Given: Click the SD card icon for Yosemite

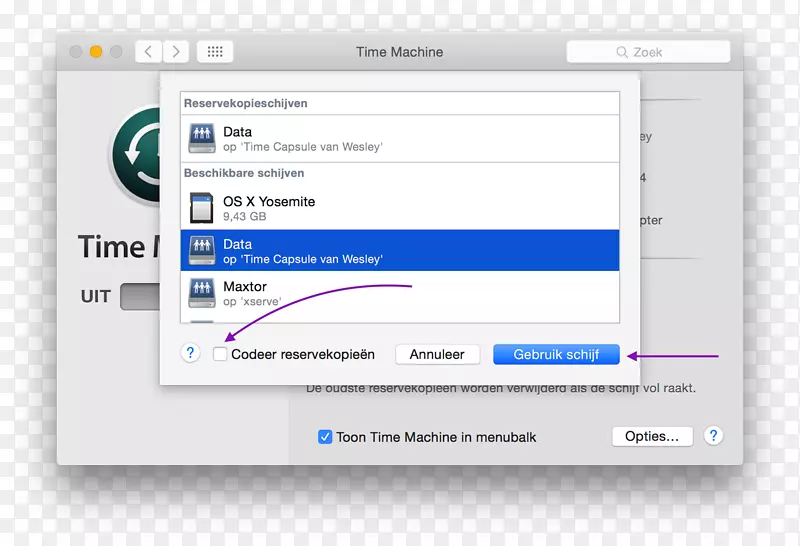Looking at the screenshot, I should [202, 208].
